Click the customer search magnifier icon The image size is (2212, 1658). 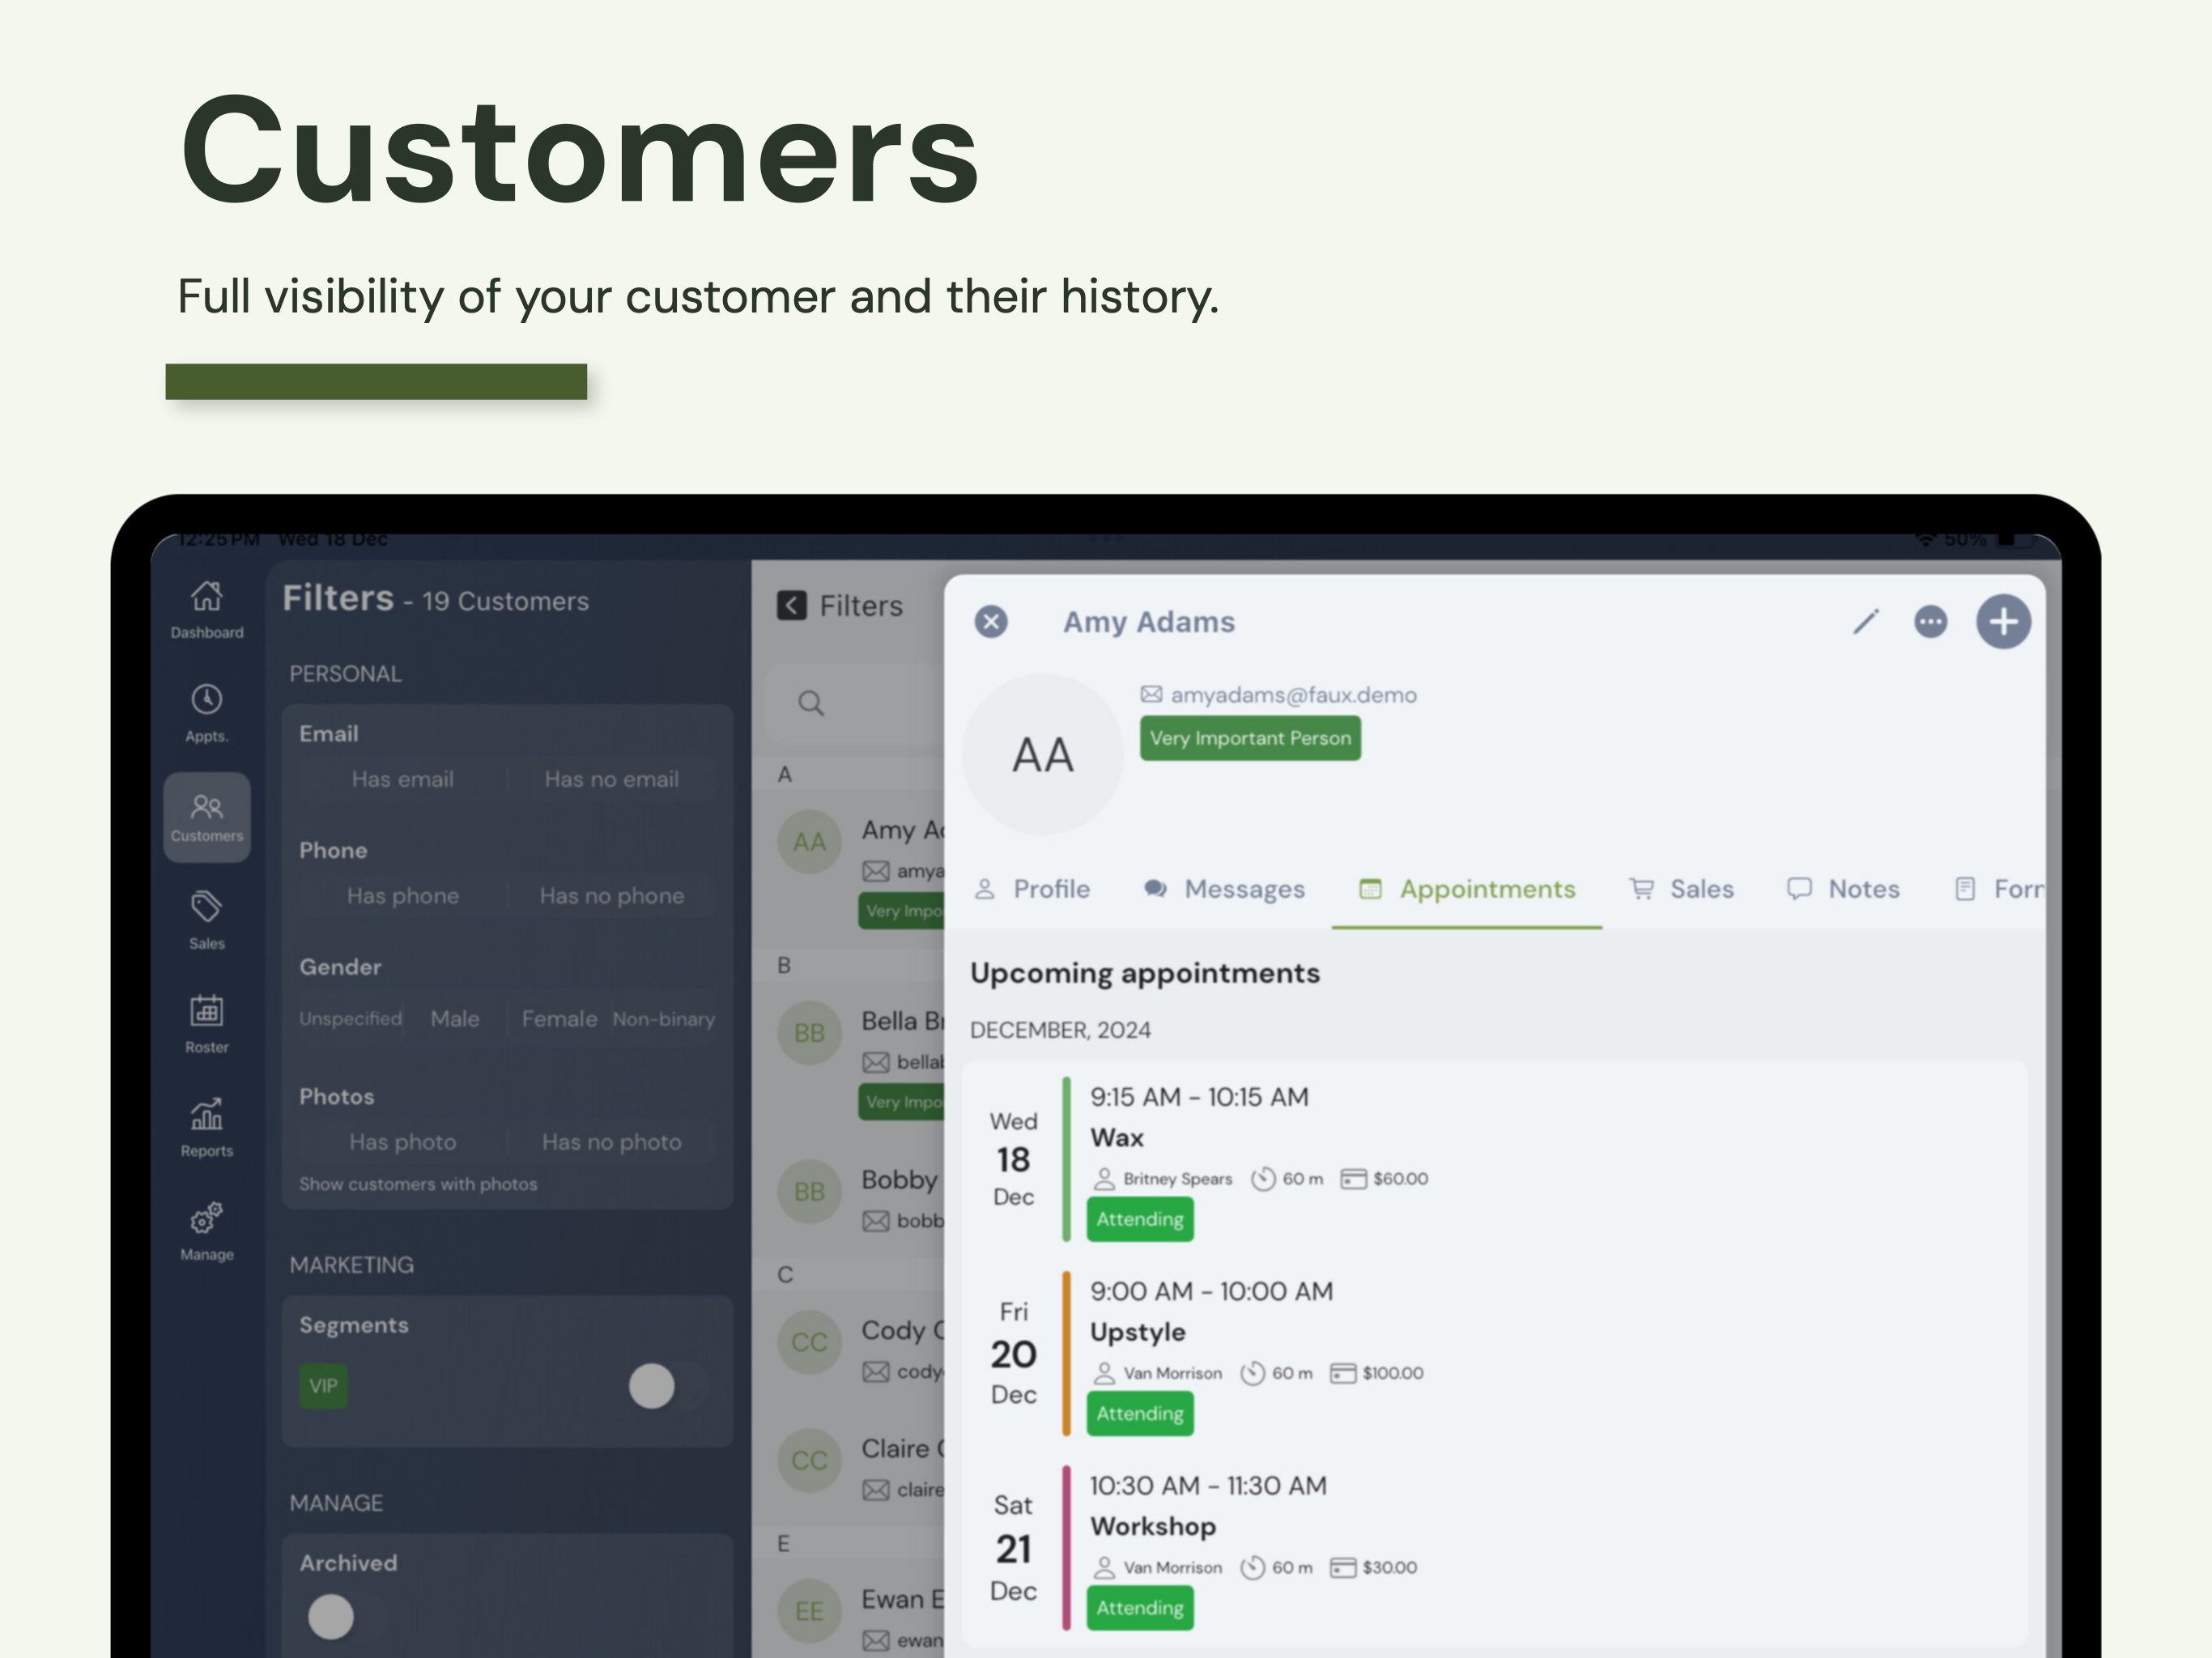coord(811,703)
